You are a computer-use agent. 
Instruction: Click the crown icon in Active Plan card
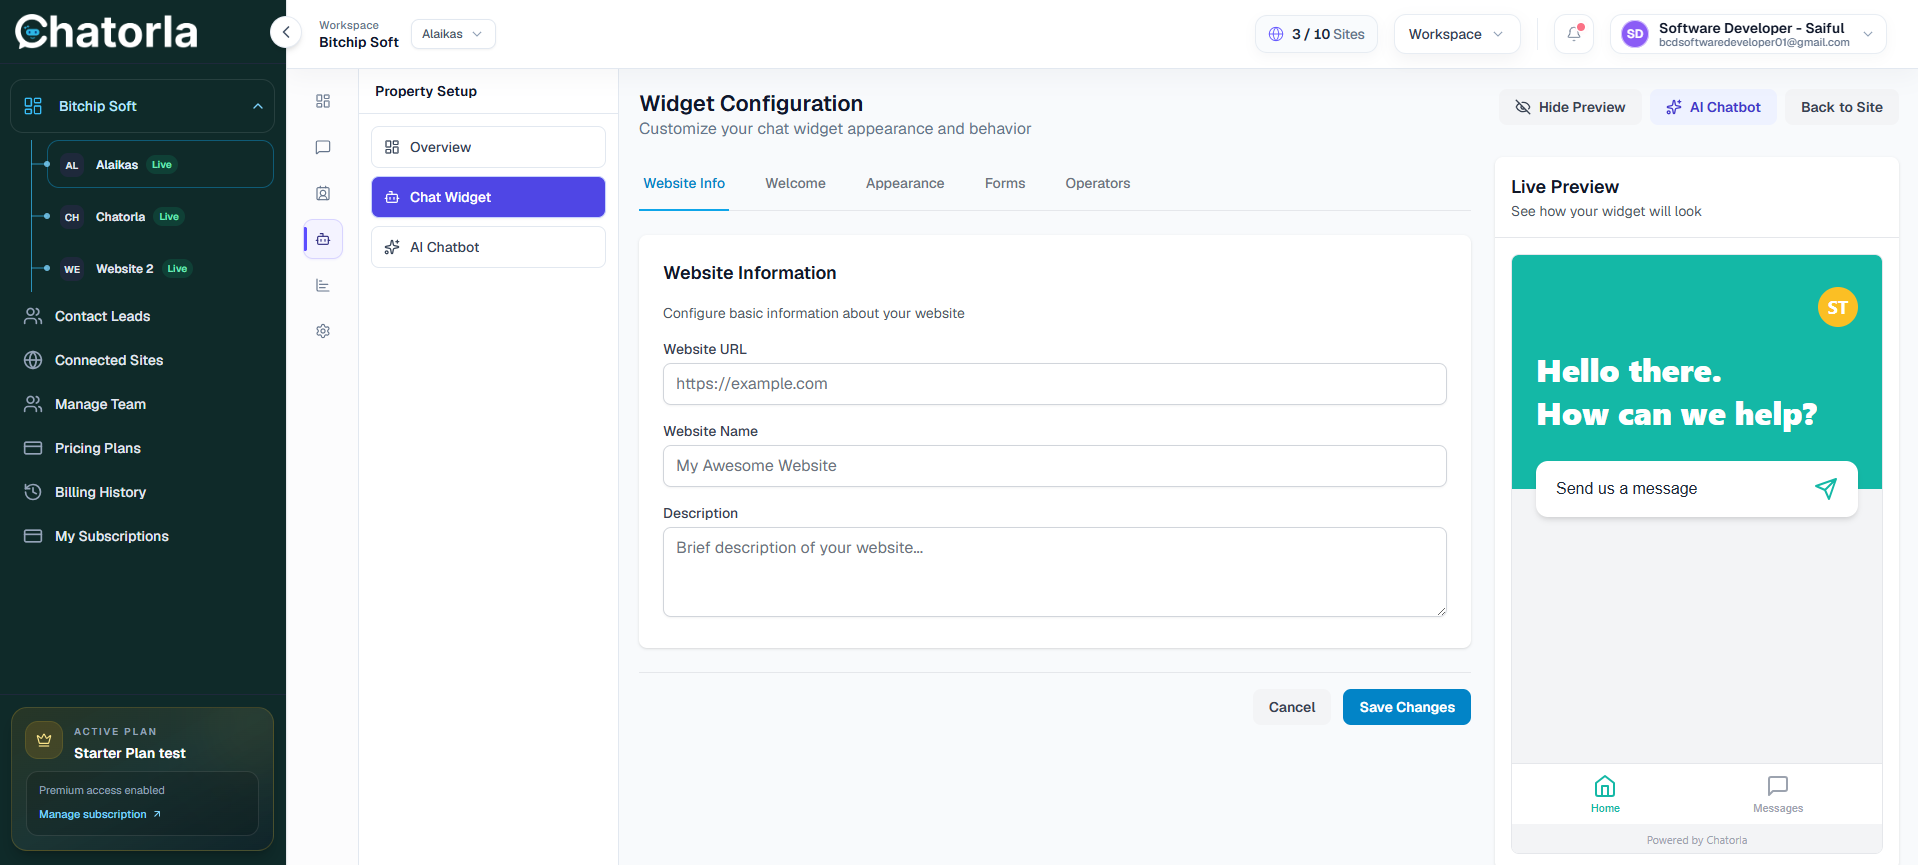(x=44, y=741)
